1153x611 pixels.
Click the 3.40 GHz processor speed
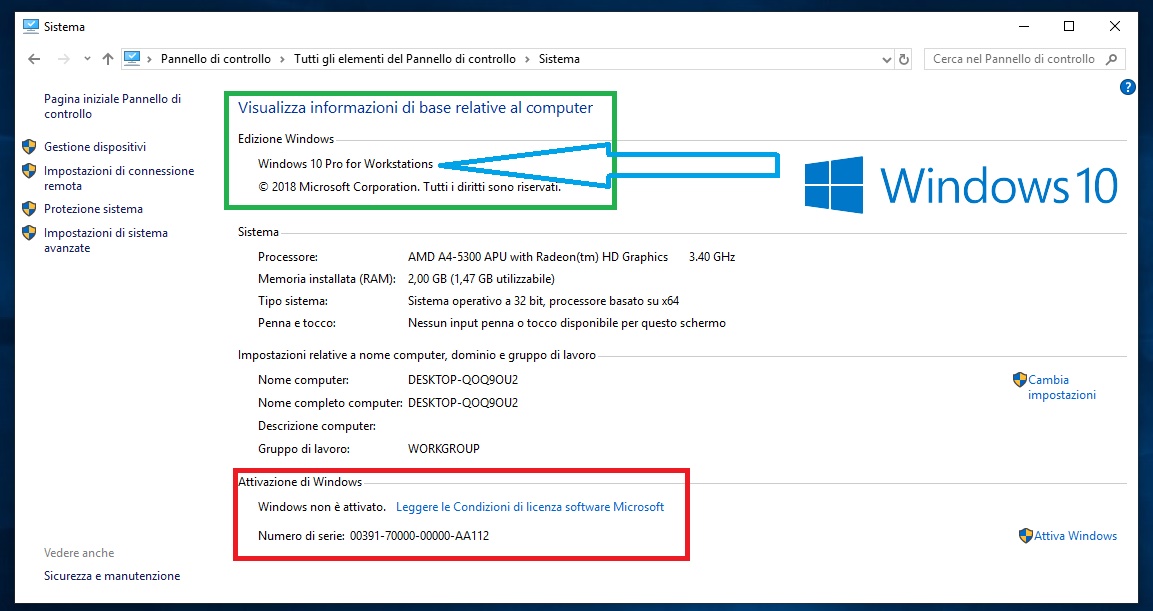tap(712, 257)
